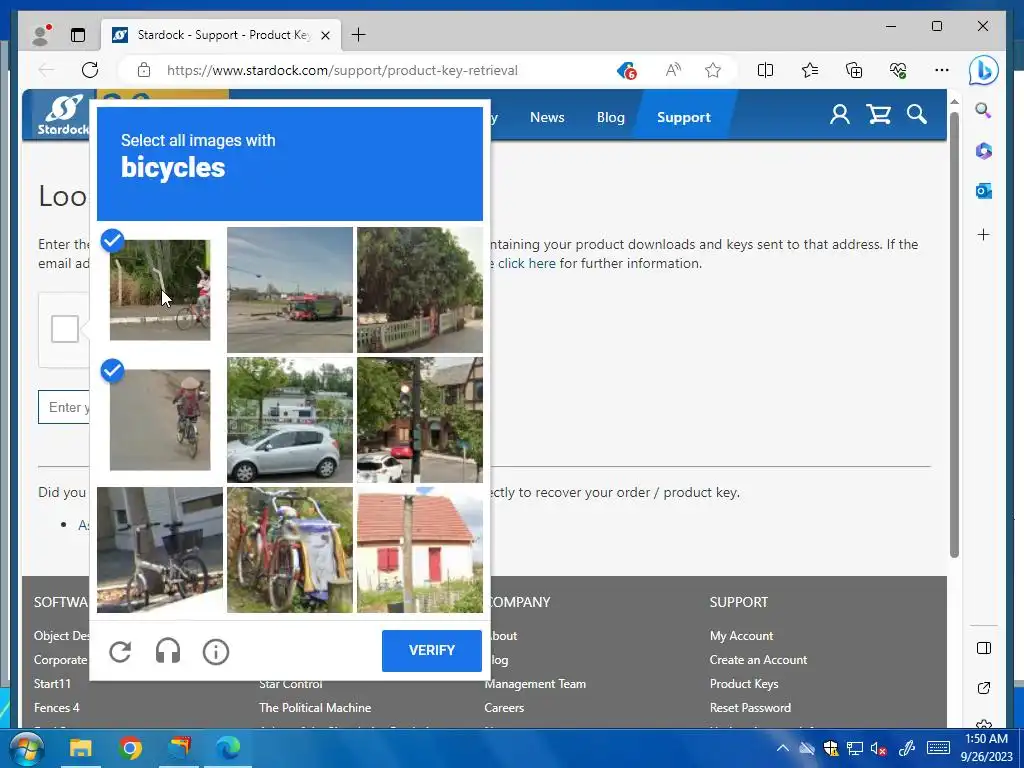This screenshot has width=1024, height=768.
Task: Open the tab actions menu icon
Action: click(x=78, y=35)
